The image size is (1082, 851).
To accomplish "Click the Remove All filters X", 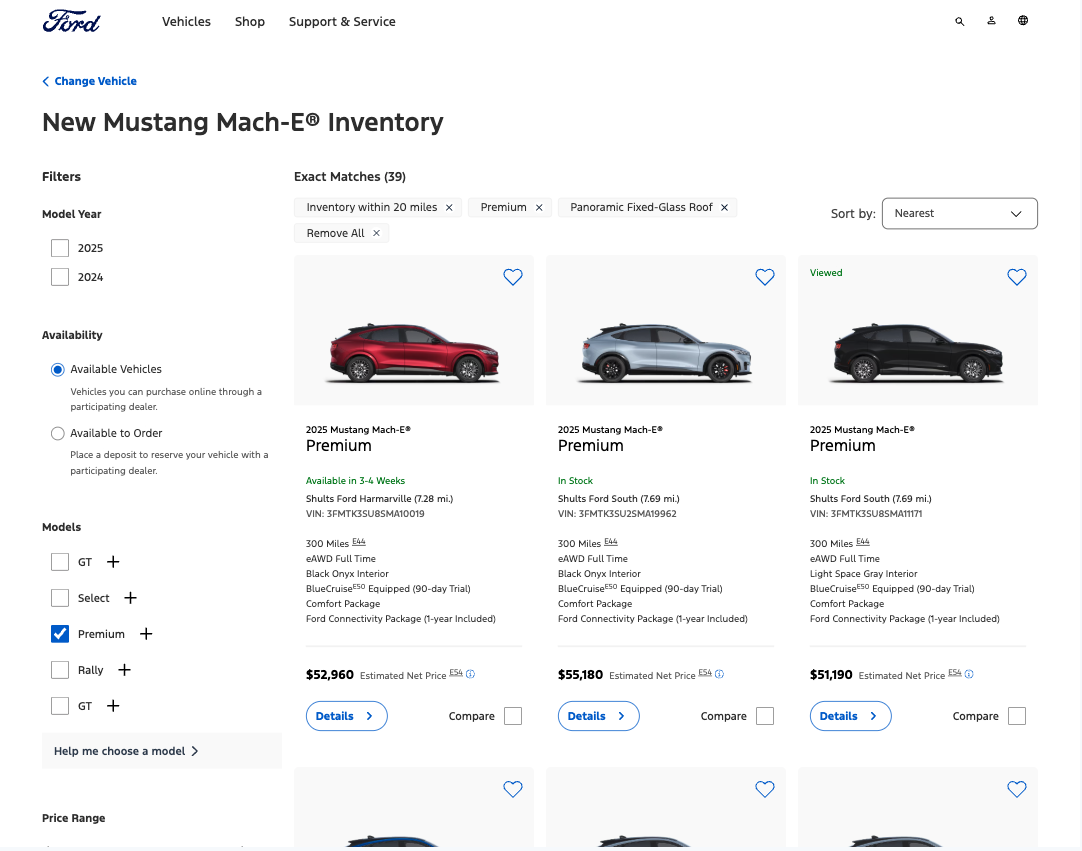I will [376, 233].
